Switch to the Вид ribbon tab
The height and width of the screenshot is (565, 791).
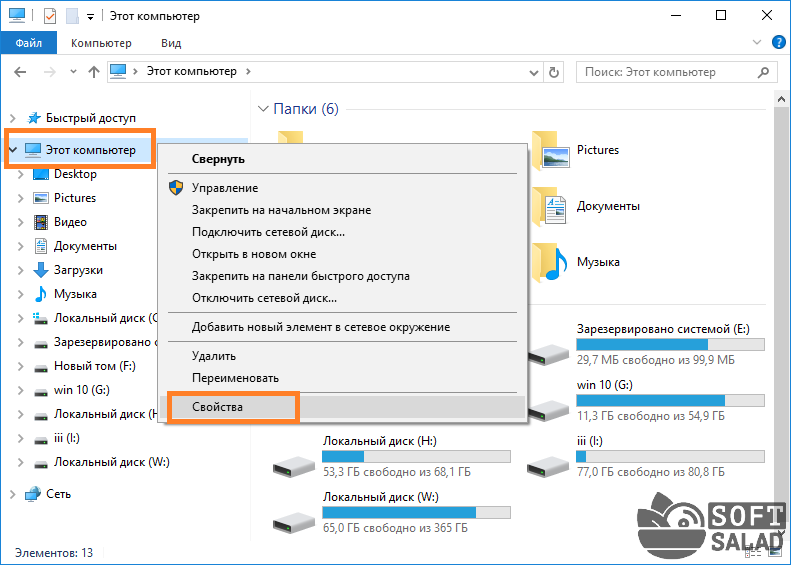pos(171,43)
